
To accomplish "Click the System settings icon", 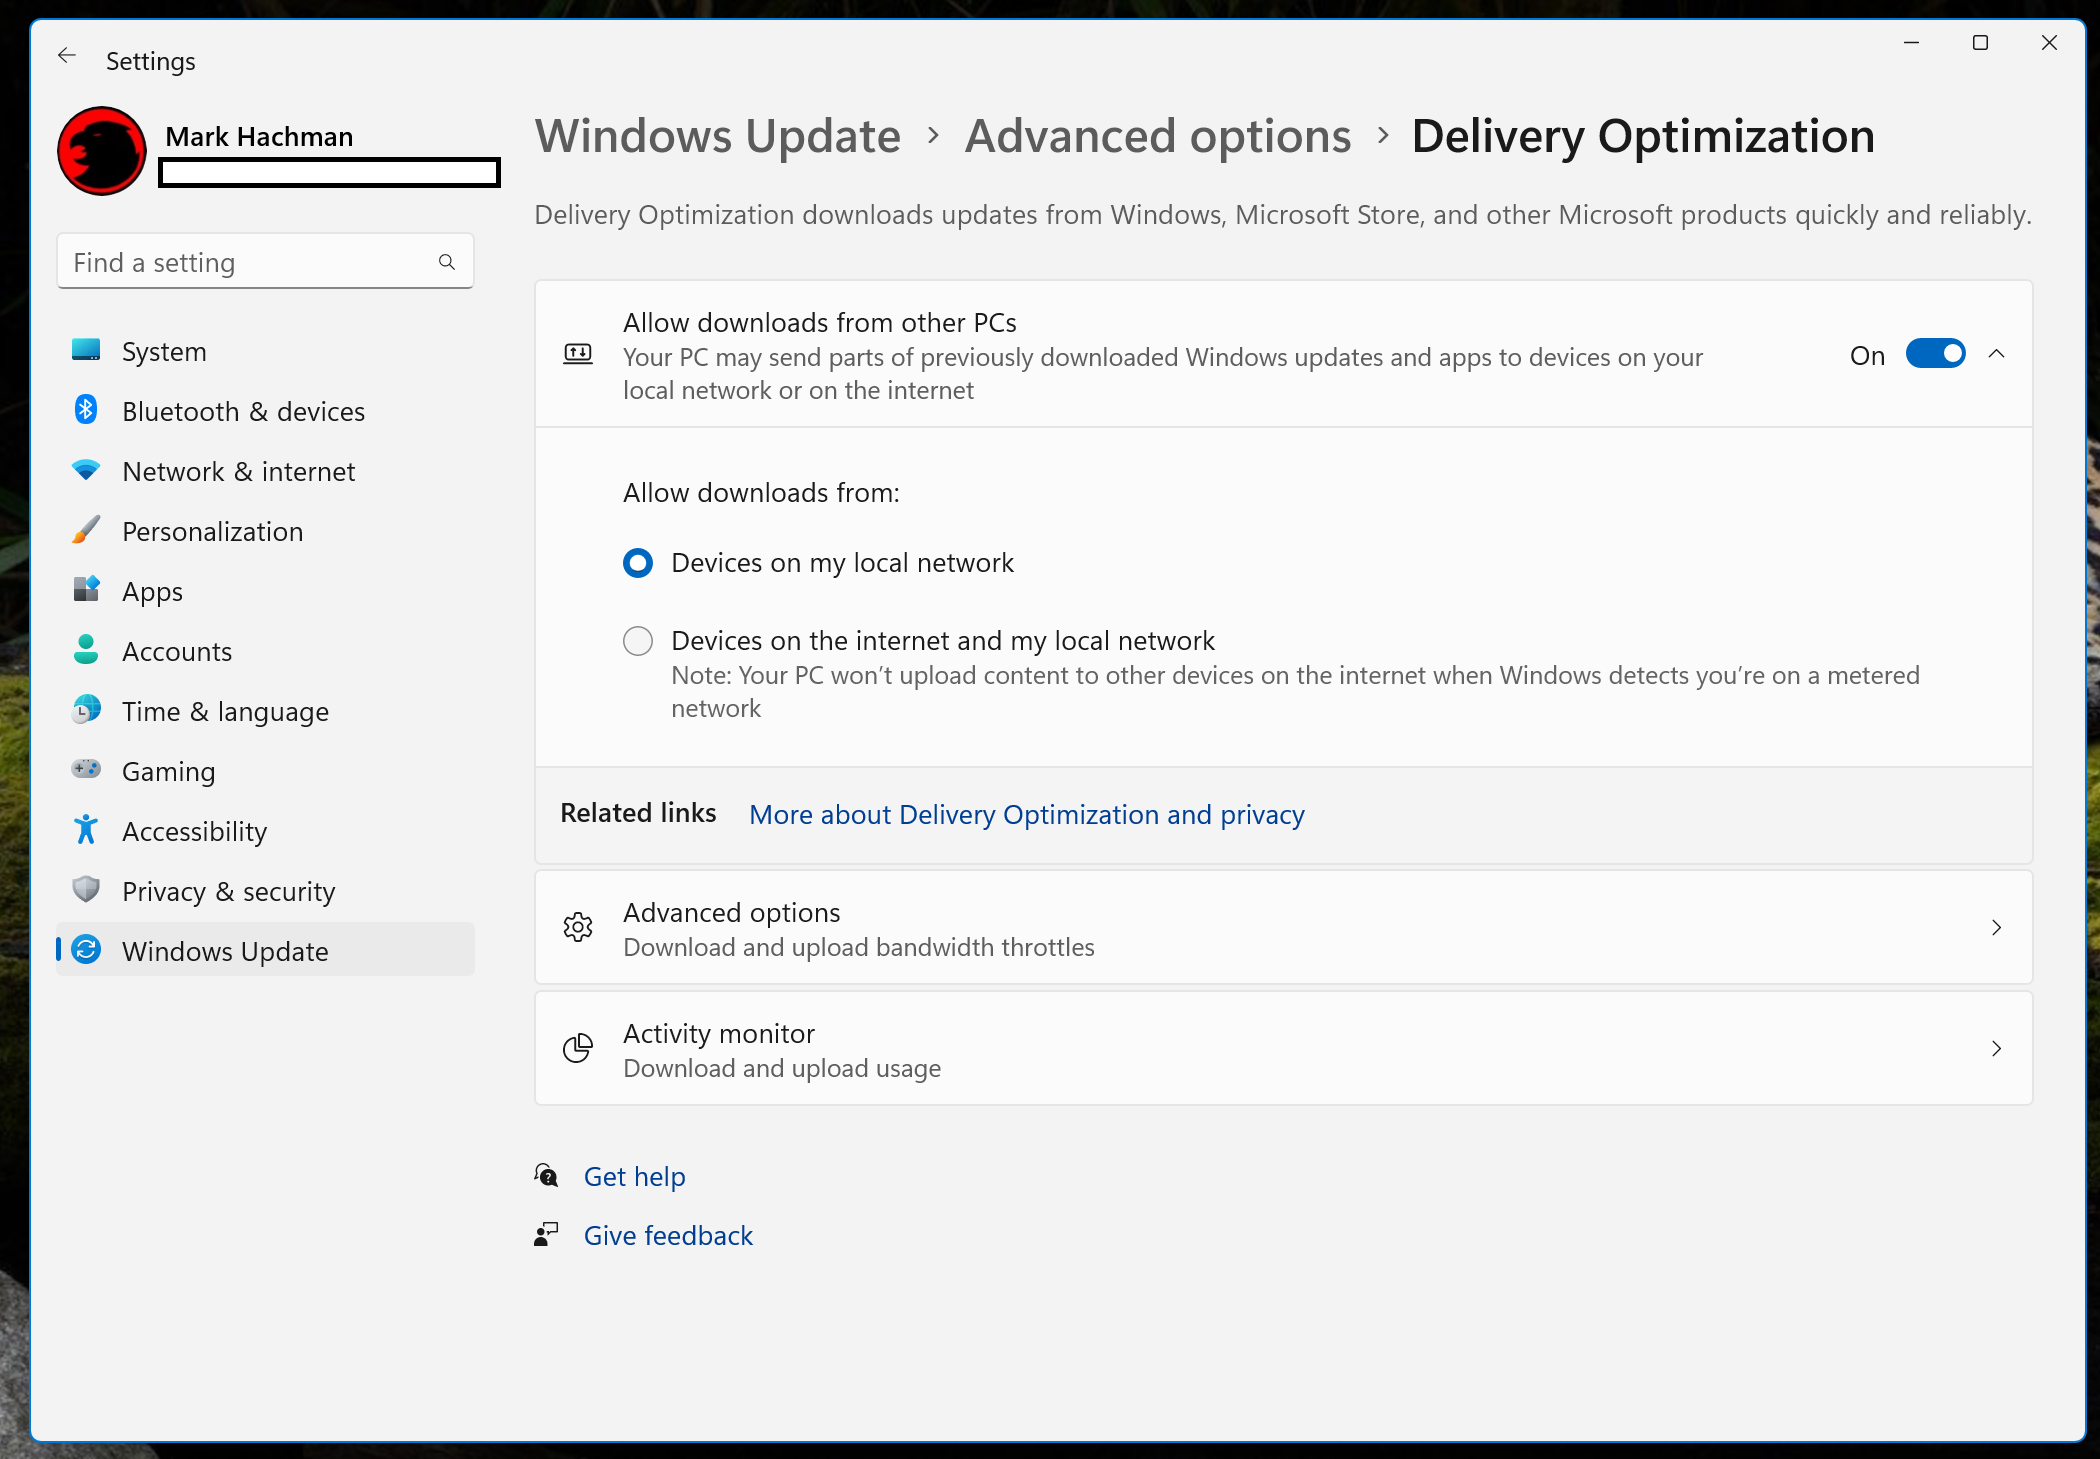I will coord(88,351).
